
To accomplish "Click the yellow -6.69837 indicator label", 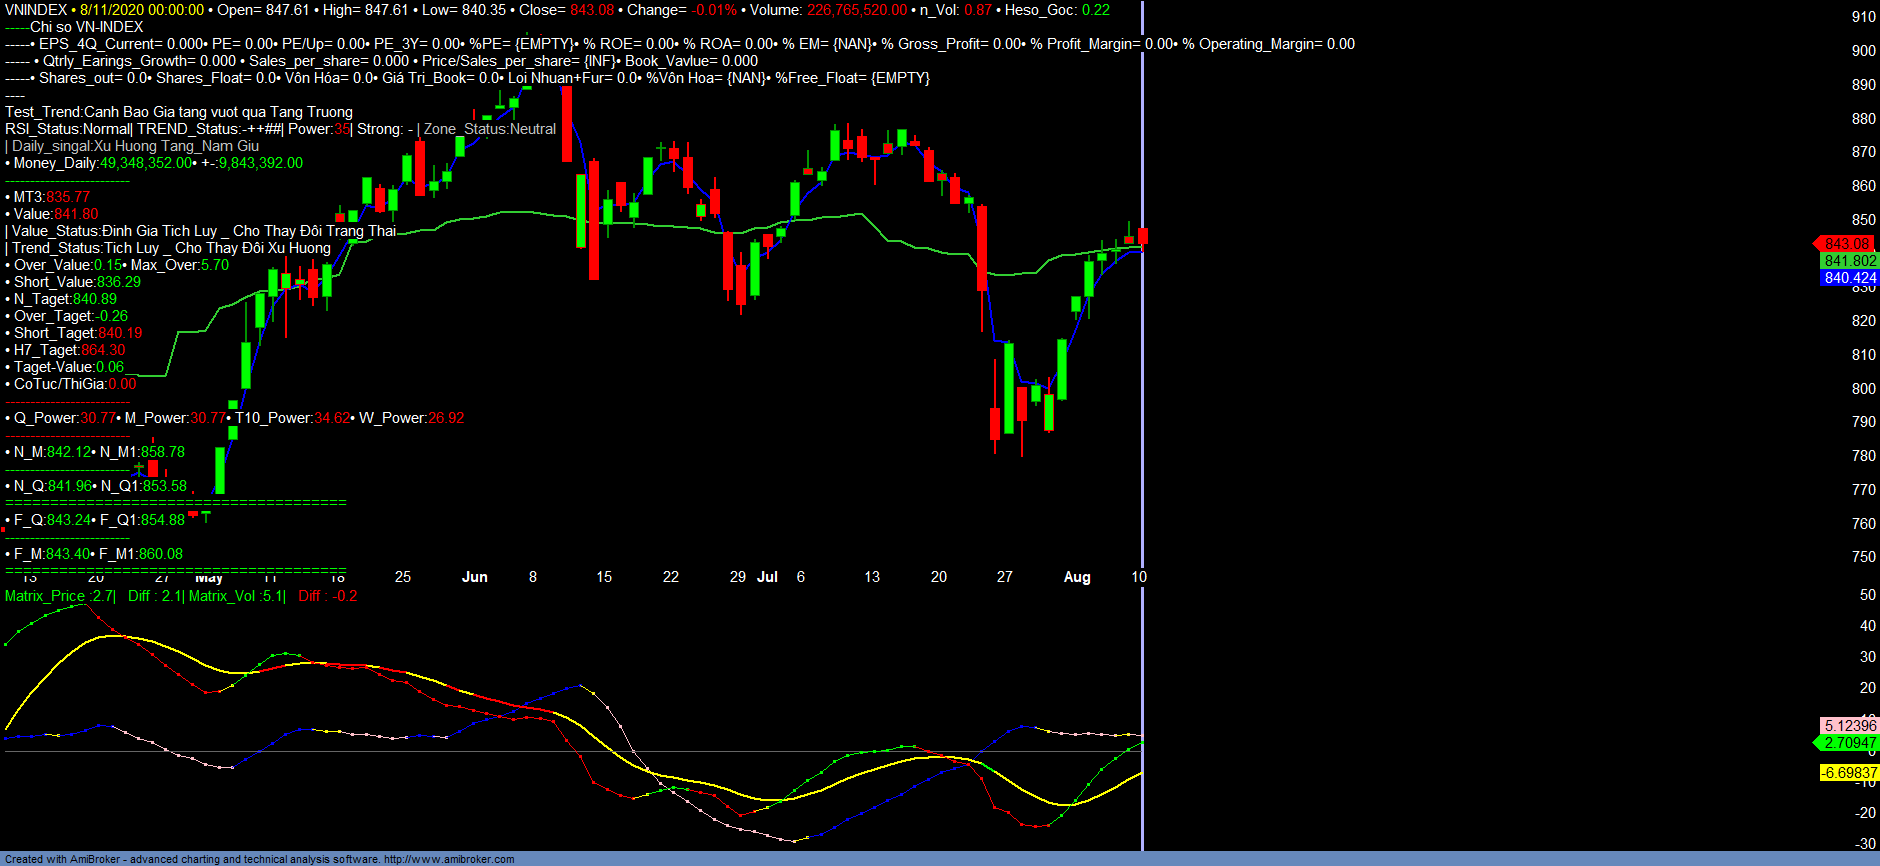I will tap(1849, 773).
